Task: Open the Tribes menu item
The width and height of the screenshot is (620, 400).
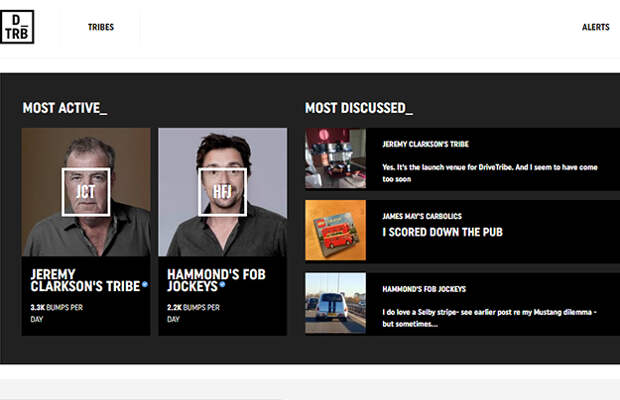Action: (101, 27)
